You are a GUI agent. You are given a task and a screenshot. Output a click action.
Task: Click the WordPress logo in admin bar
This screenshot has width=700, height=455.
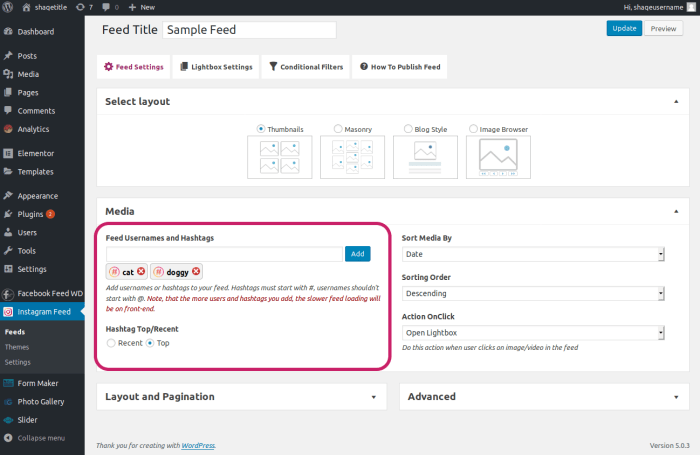tap(8, 7)
